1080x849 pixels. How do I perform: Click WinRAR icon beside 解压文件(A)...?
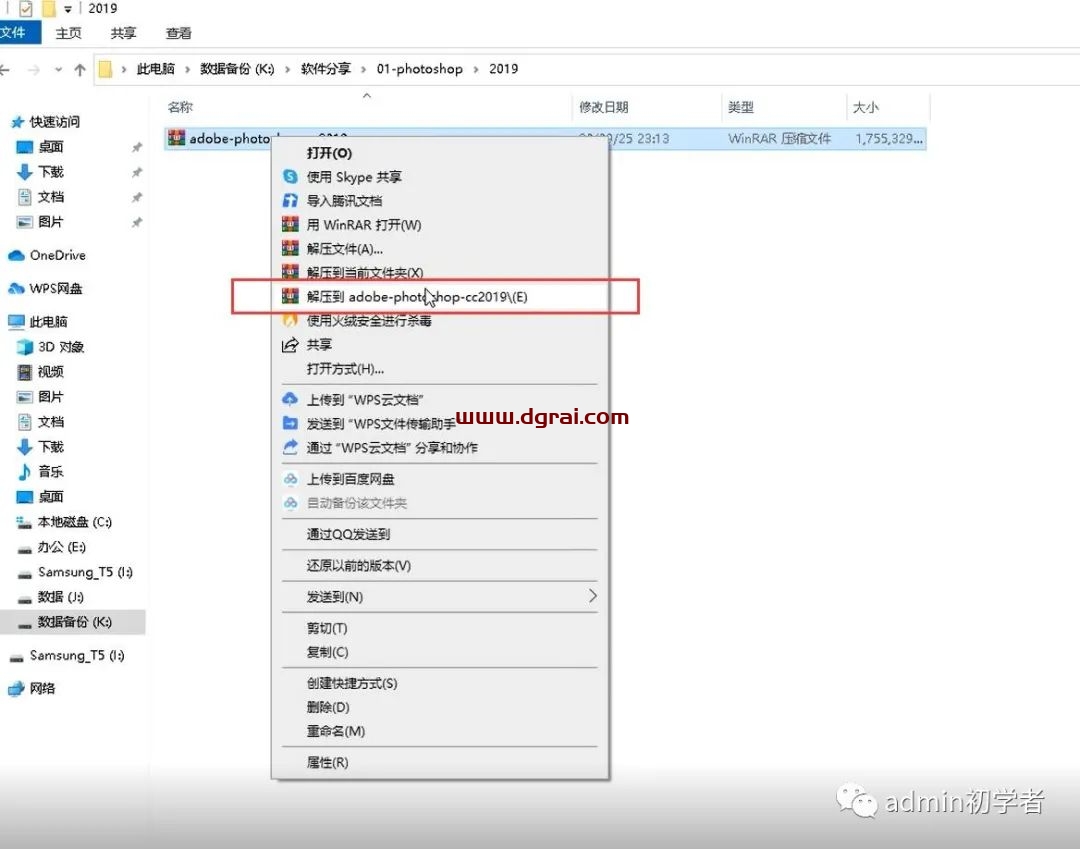coord(290,248)
